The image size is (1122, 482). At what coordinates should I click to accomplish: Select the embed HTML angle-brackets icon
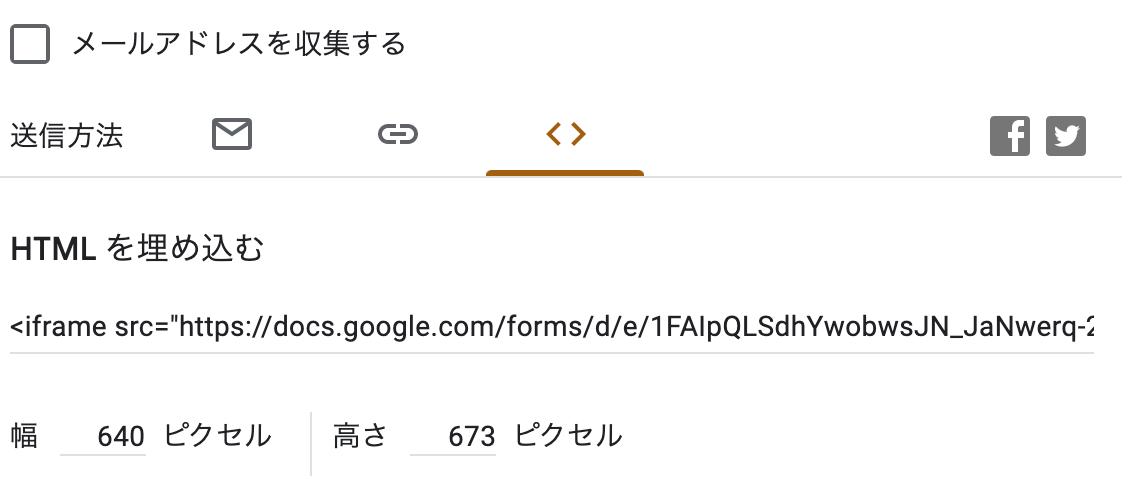(565, 134)
